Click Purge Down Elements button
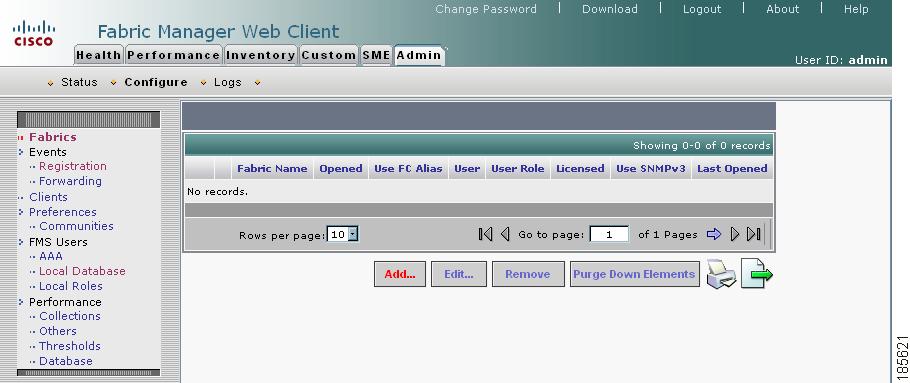This screenshot has width=910, height=383. point(634,274)
